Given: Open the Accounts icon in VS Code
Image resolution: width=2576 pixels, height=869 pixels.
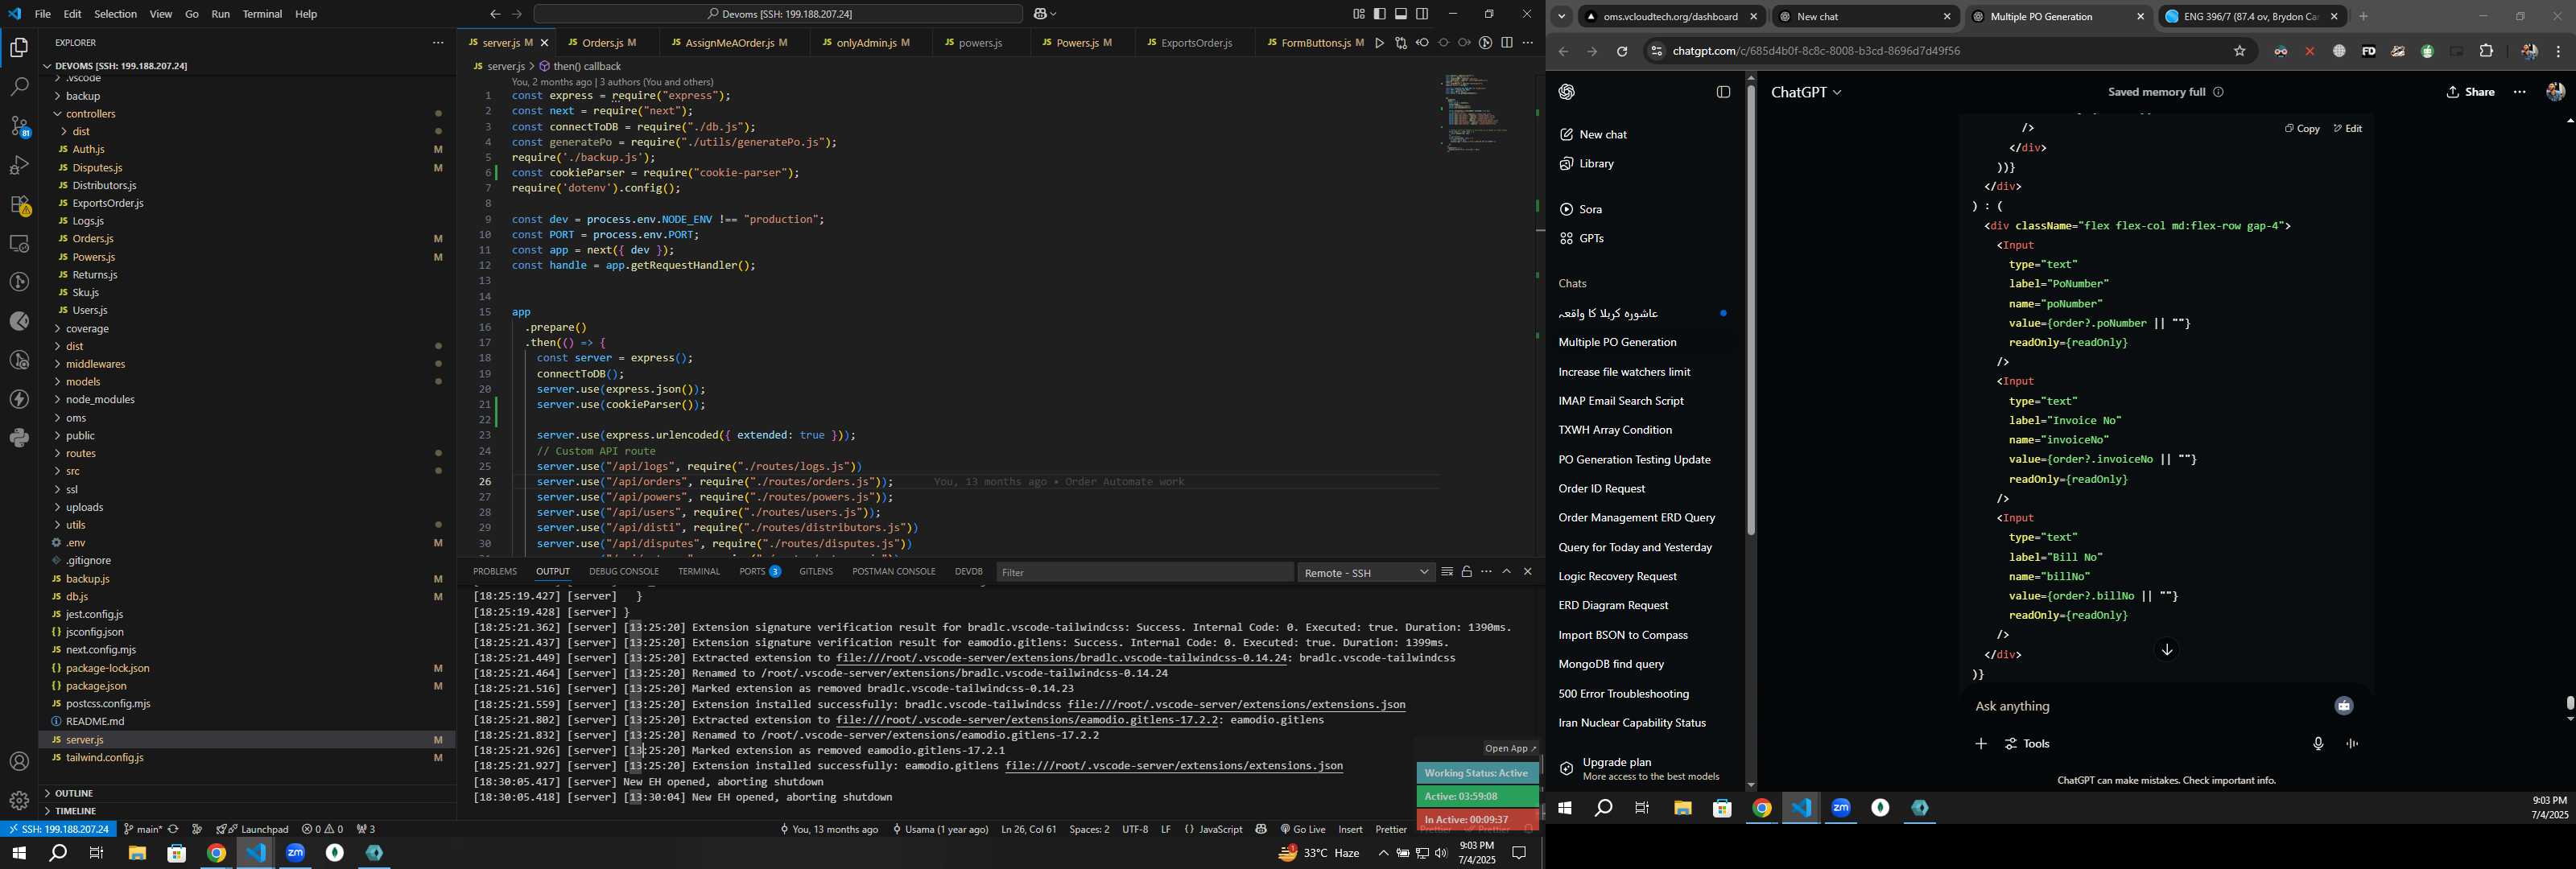Looking at the screenshot, I should (19, 762).
